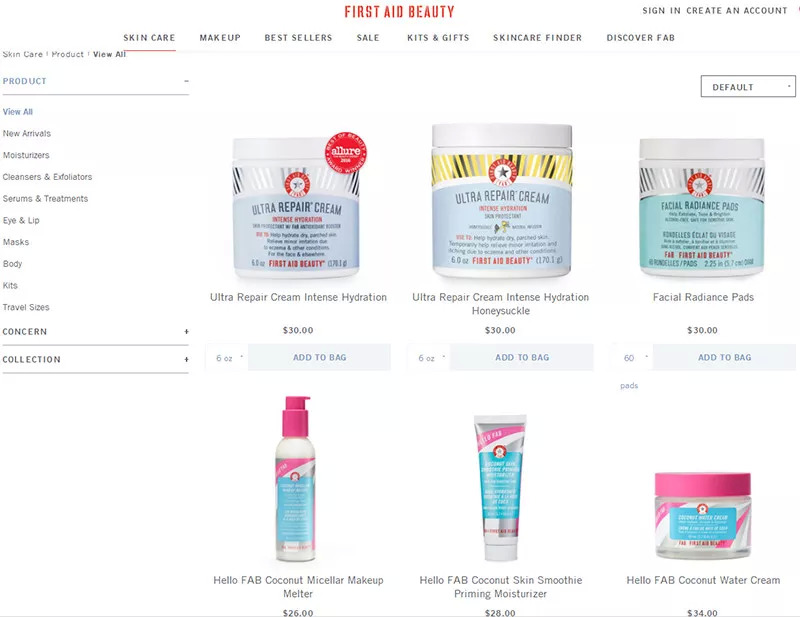Collapse the Product filter section
Viewport: 800px width, 617px height.
[186, 81]
